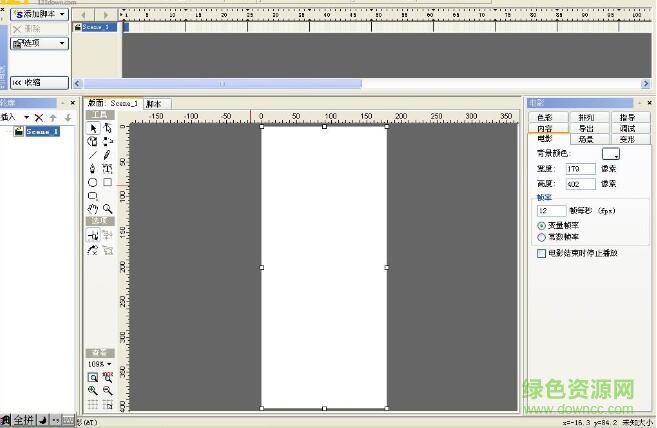Open the 背景颜色 color swatch
Screen dimensions: 657x428
point(610,154)
